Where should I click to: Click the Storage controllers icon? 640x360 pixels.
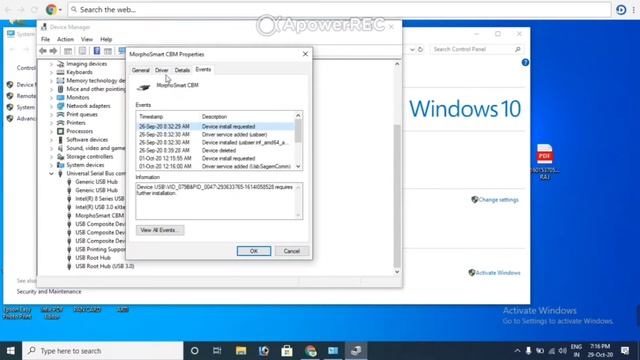pyautogui.click(x=60, y=156)
